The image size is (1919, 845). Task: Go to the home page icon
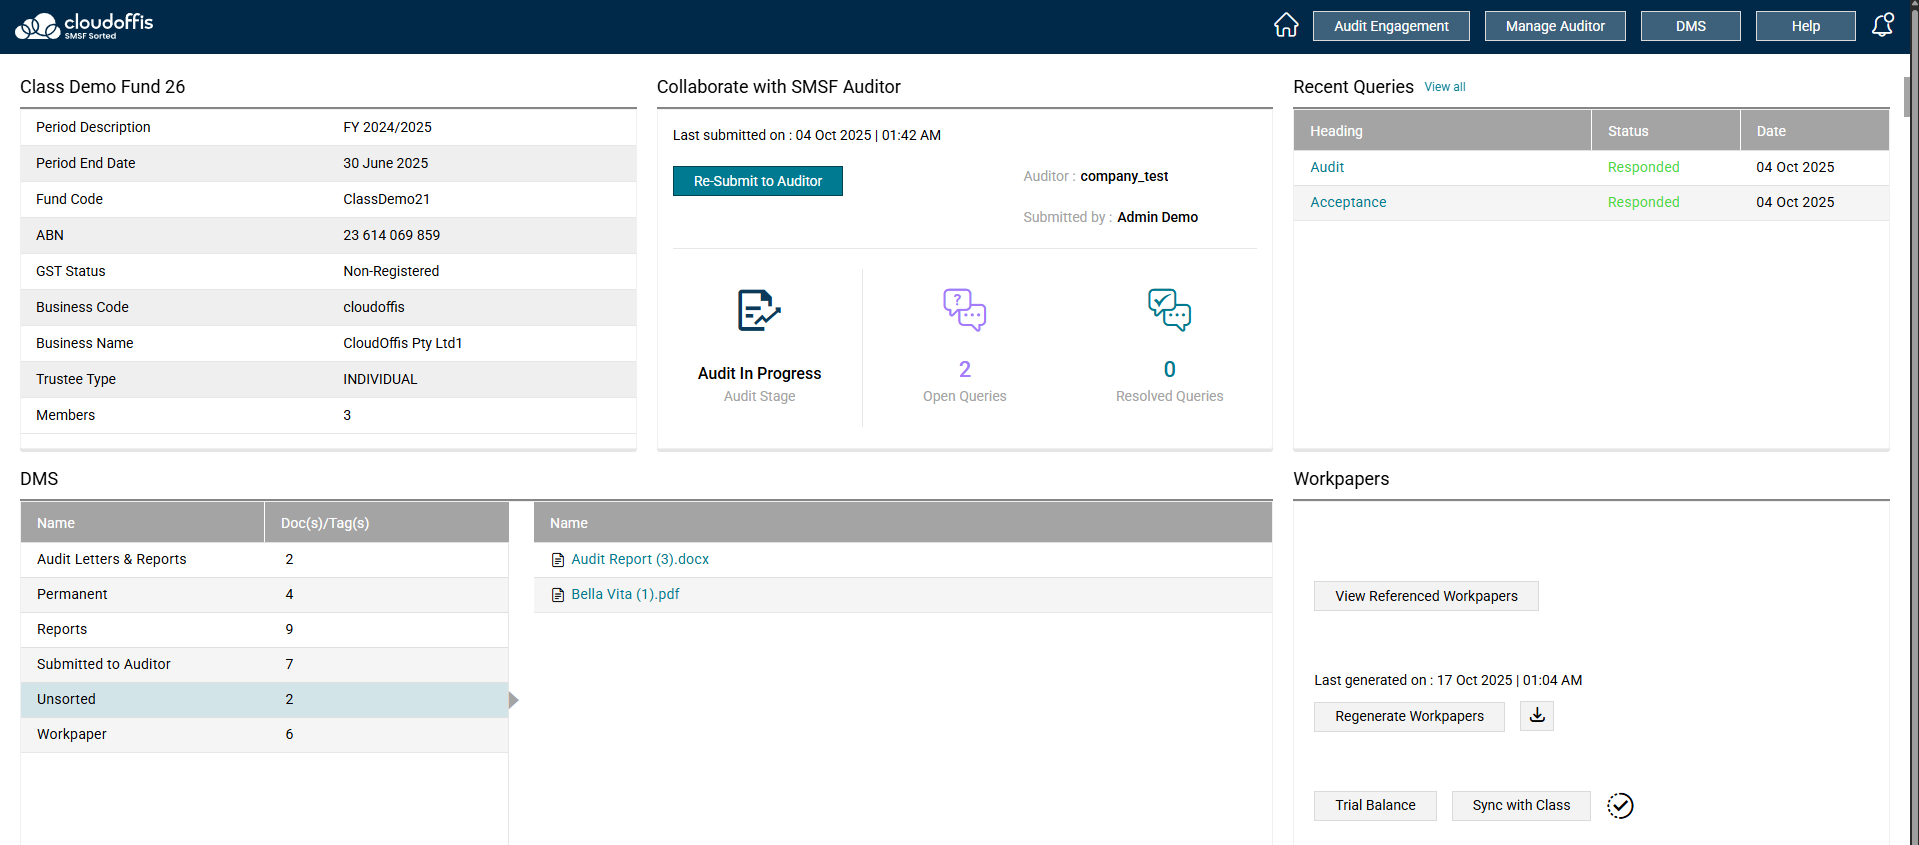1286,25
